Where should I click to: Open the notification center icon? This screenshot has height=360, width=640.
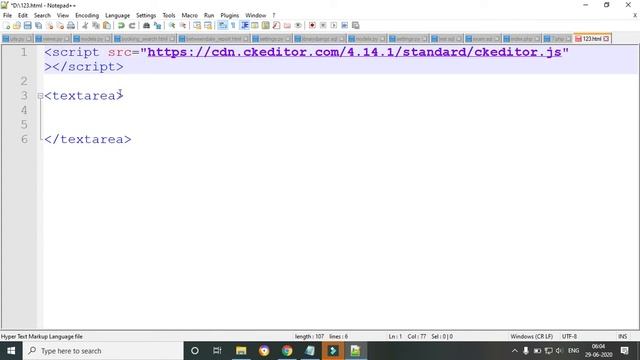624,351
